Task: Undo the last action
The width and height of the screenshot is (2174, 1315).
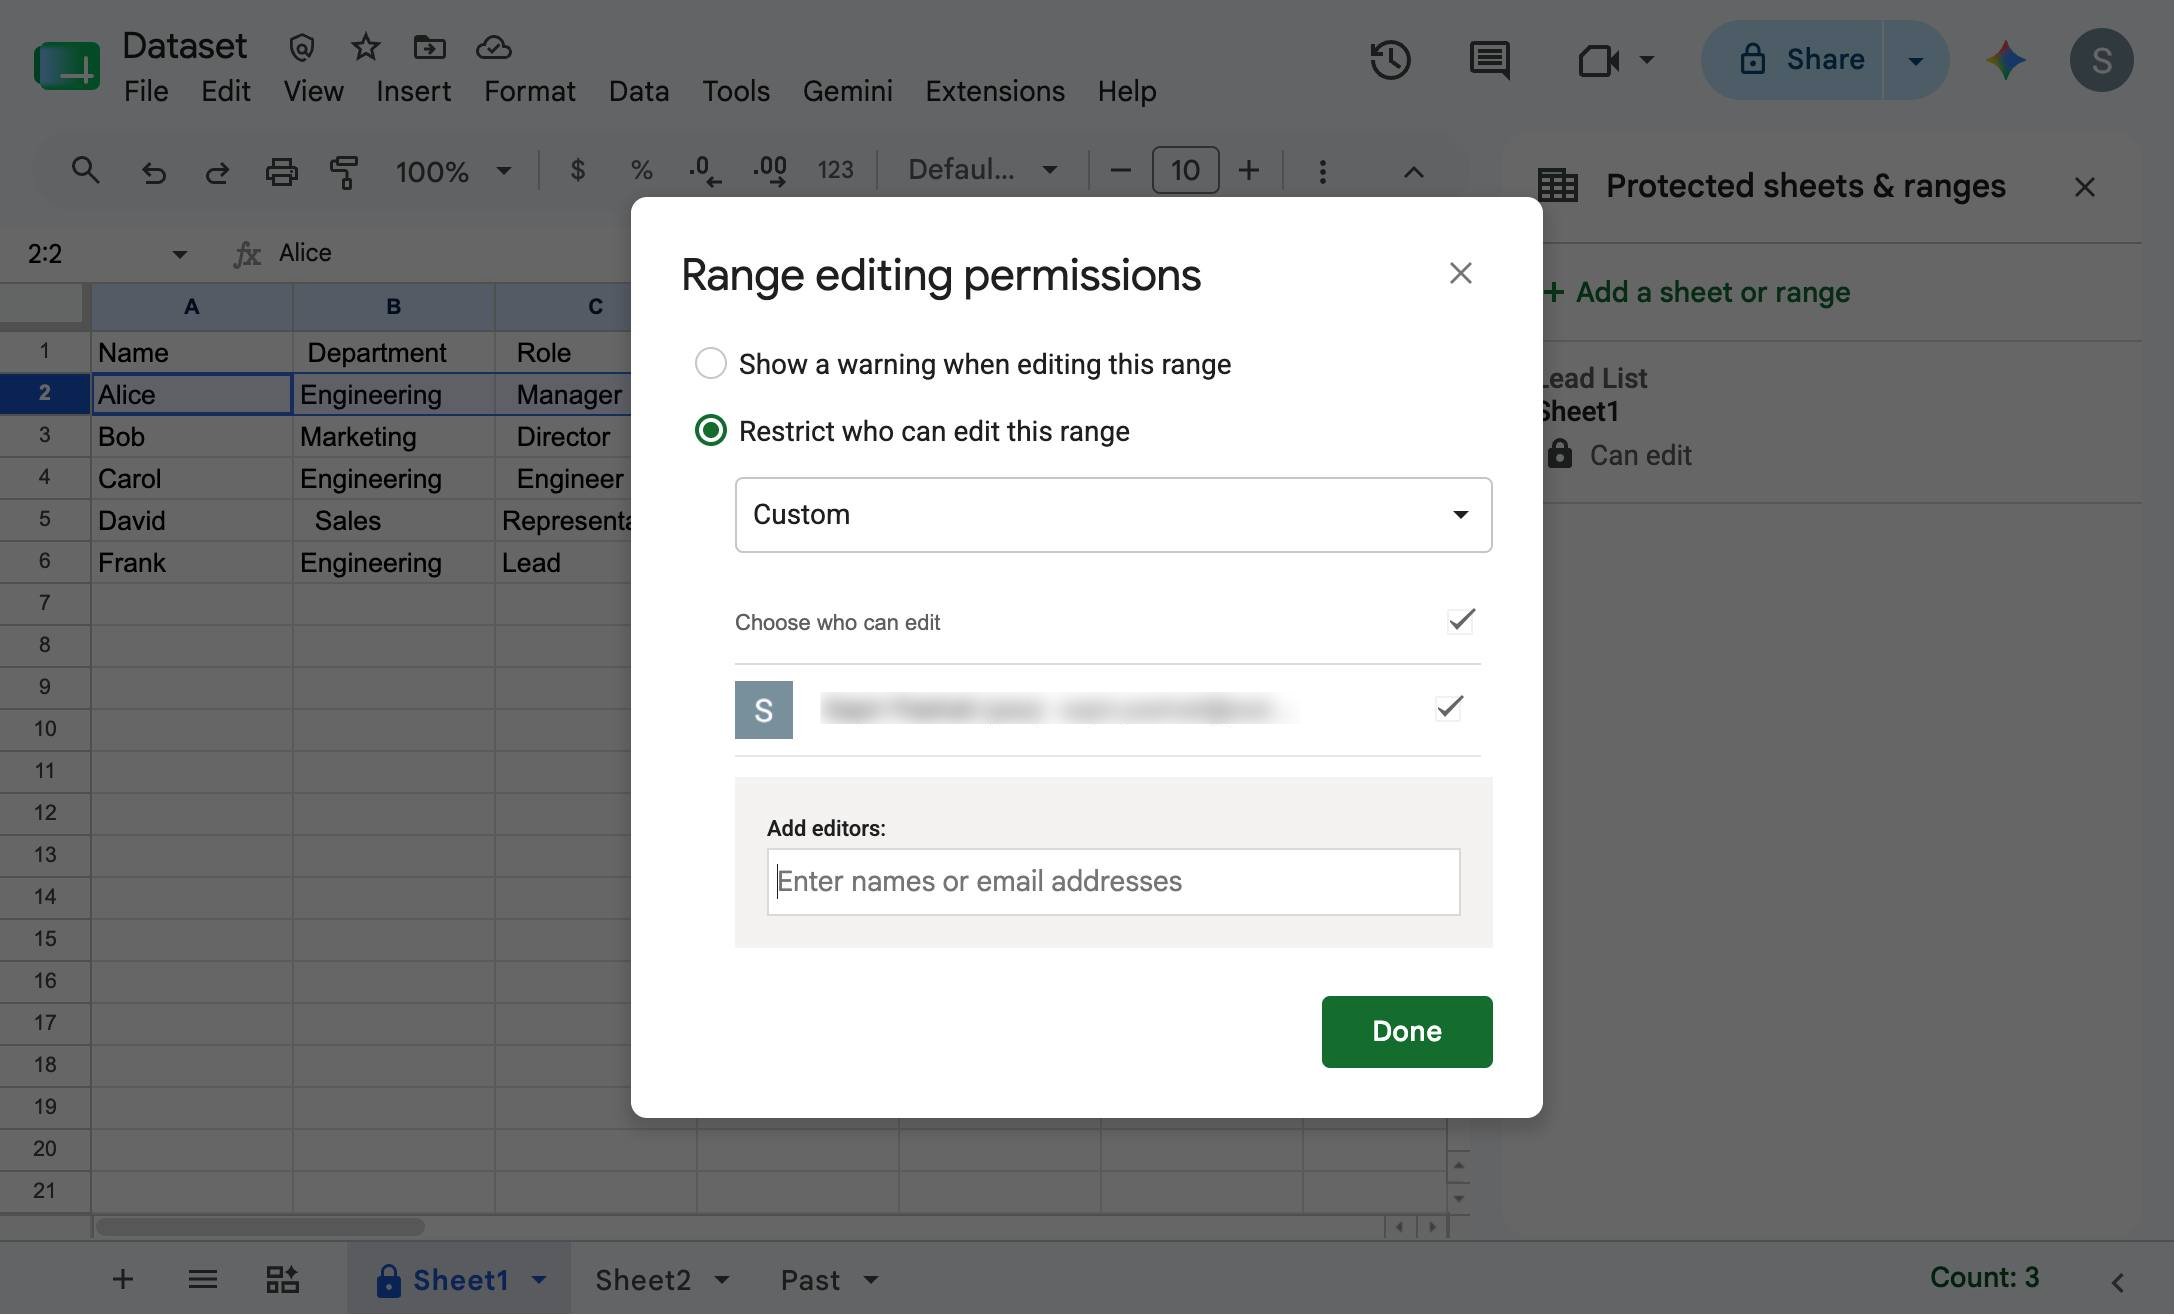Action: pos(153,172)
